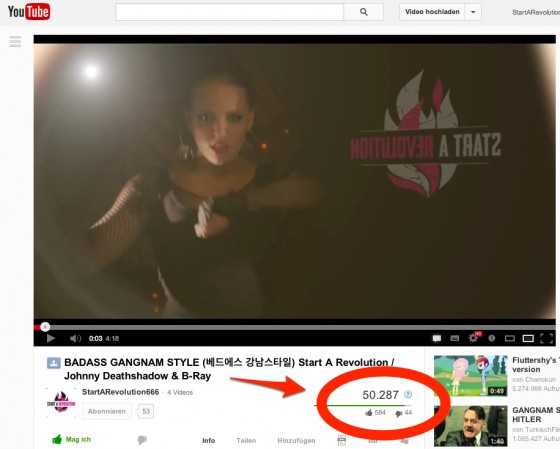This screenshot has width=560, height=449.
Task: Switch to large player size
Action: 528,338
